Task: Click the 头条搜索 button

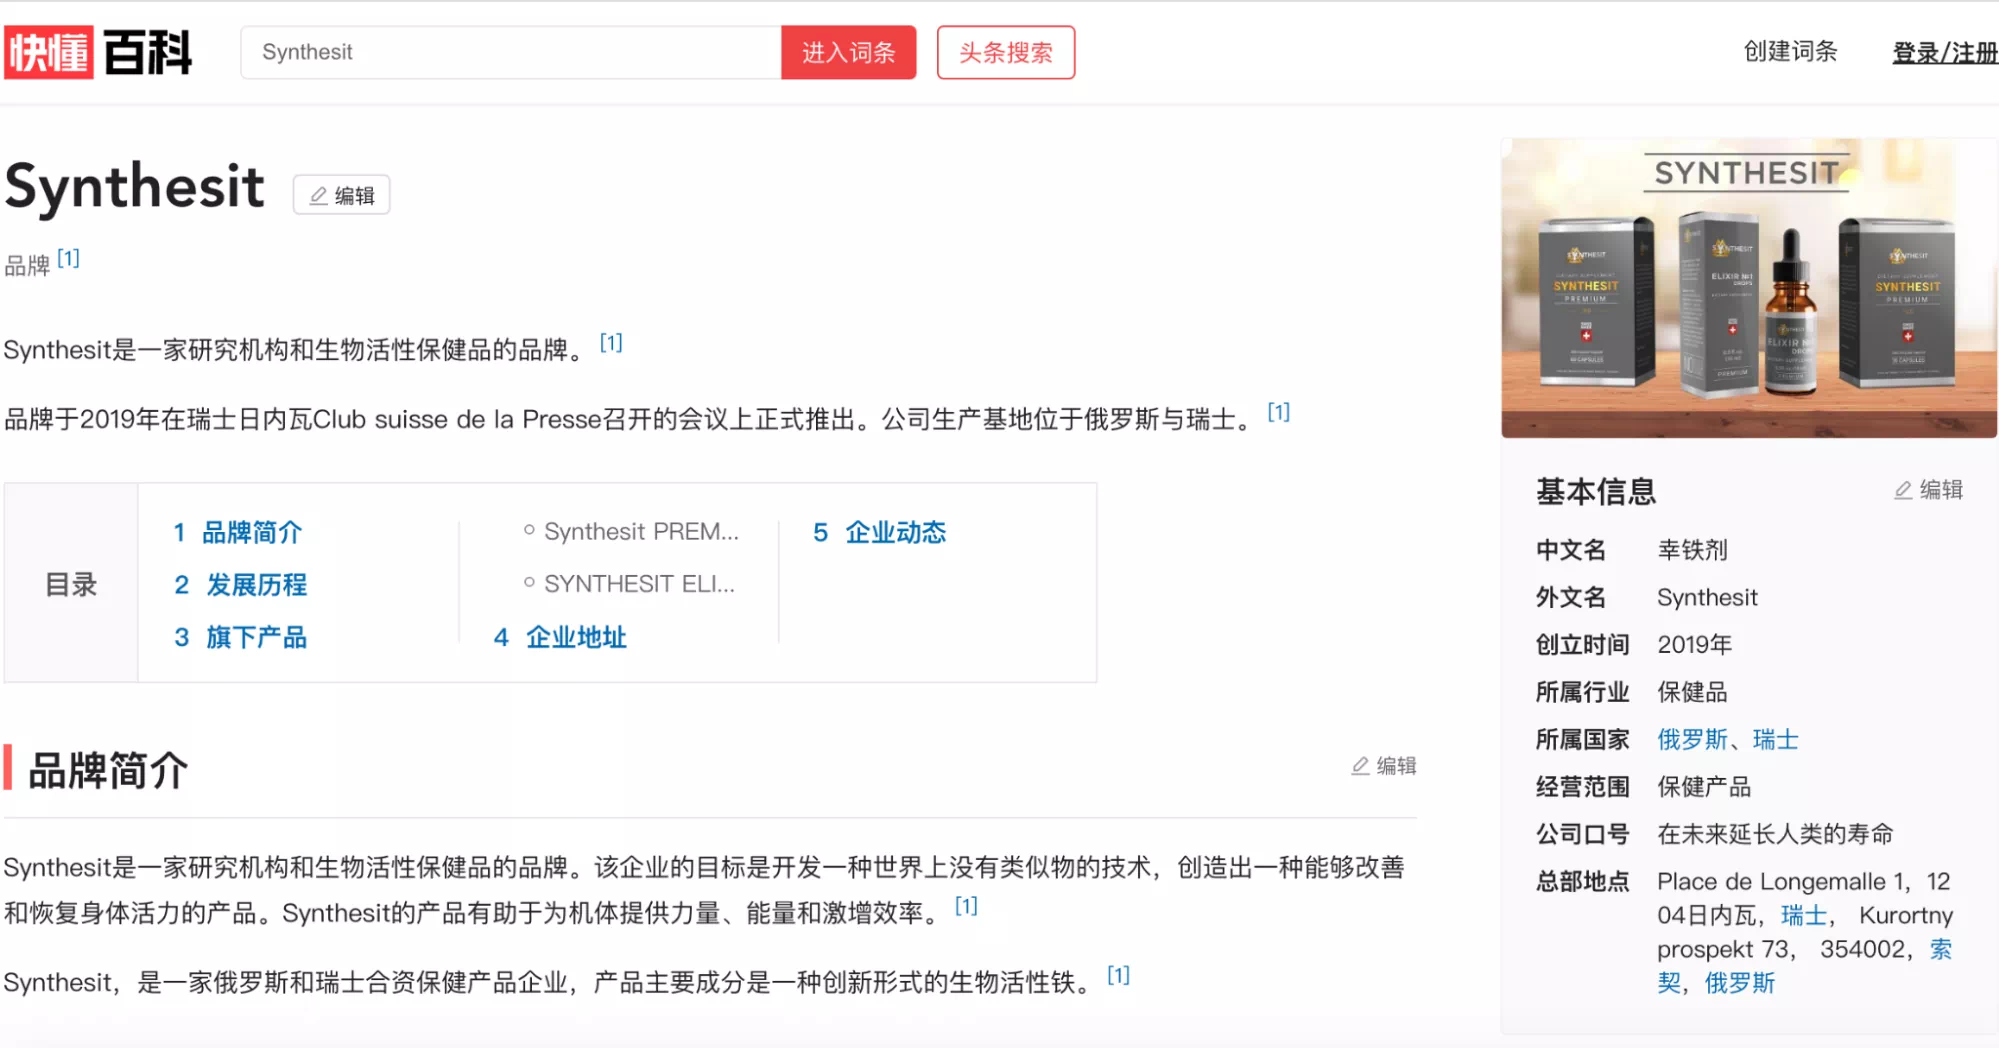Action: pyautogui.click(x=1006, y=52)
